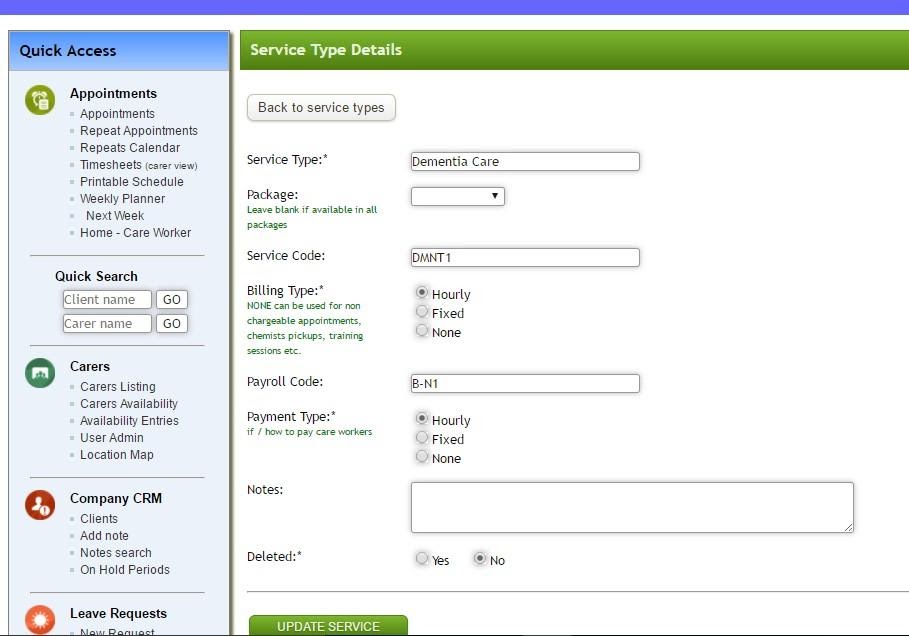Screen dimensions: 909x636
Task: Click the green Carers section icon
Action: pyautogui.click(x=38, y=374)
